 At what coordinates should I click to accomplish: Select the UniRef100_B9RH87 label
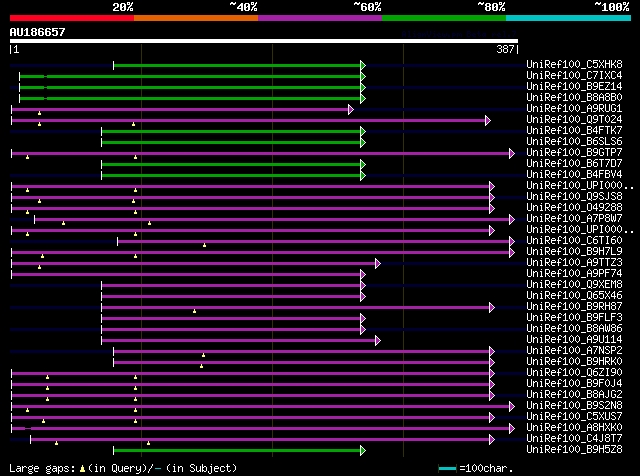(574, 307)
